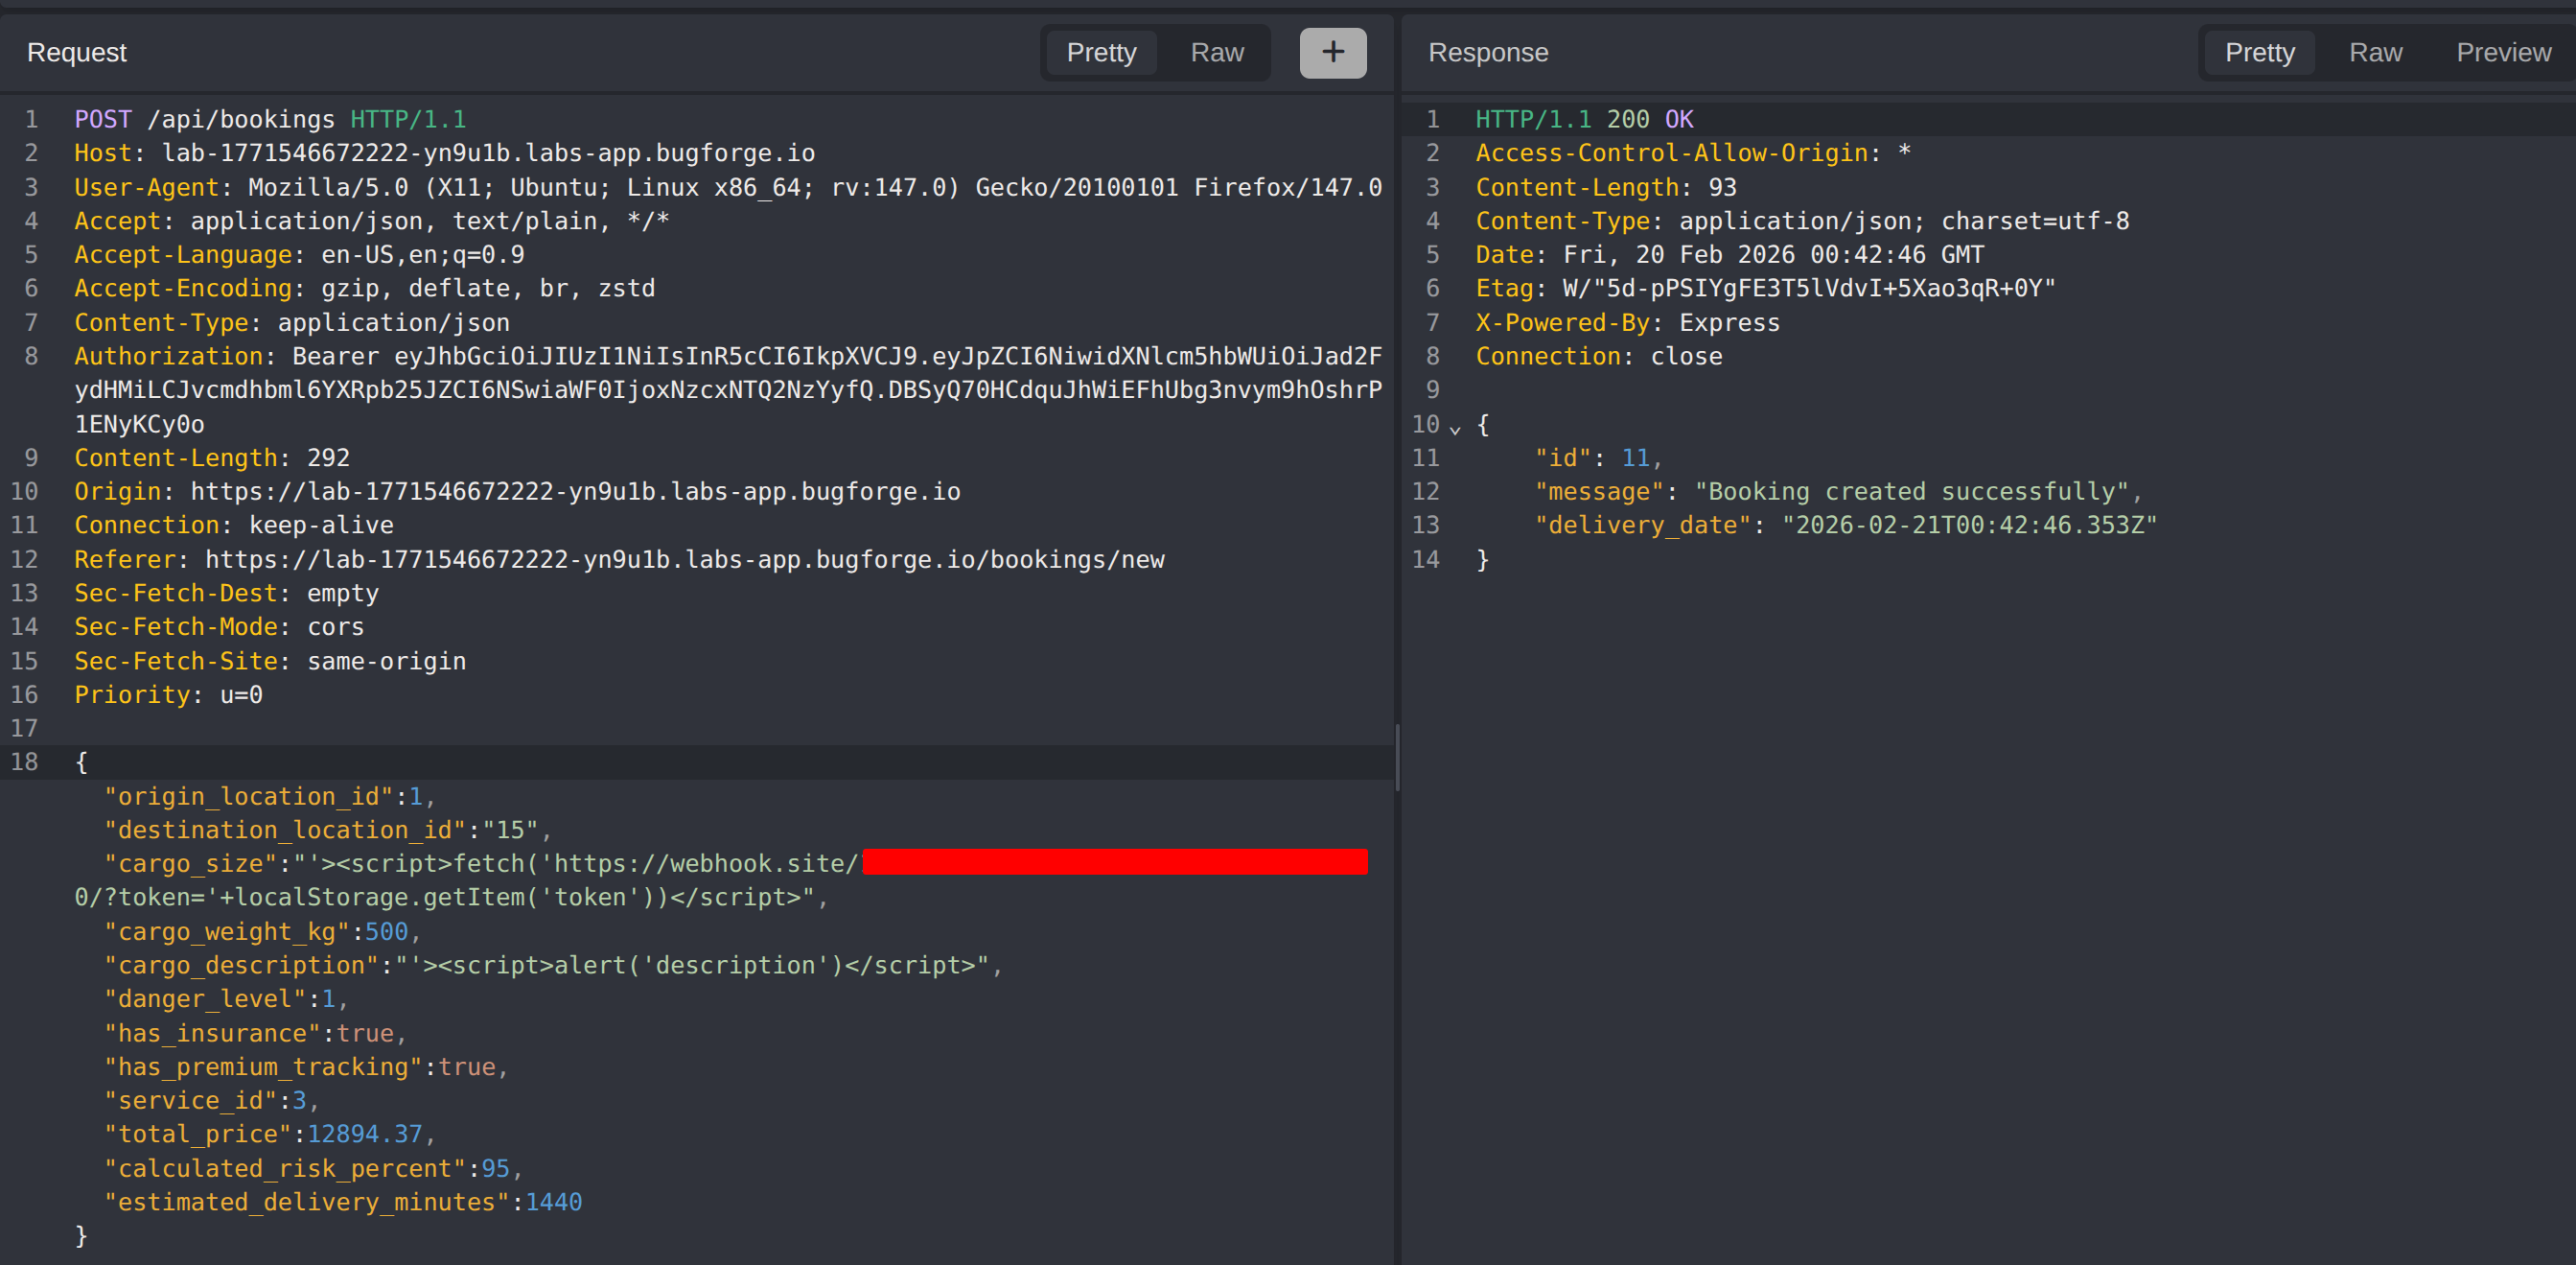The image size is (2576, 1265).
Task: Click the estimated_delivery_minutes value 1440
Action: pyautogui.click(x=553, y=1201)
